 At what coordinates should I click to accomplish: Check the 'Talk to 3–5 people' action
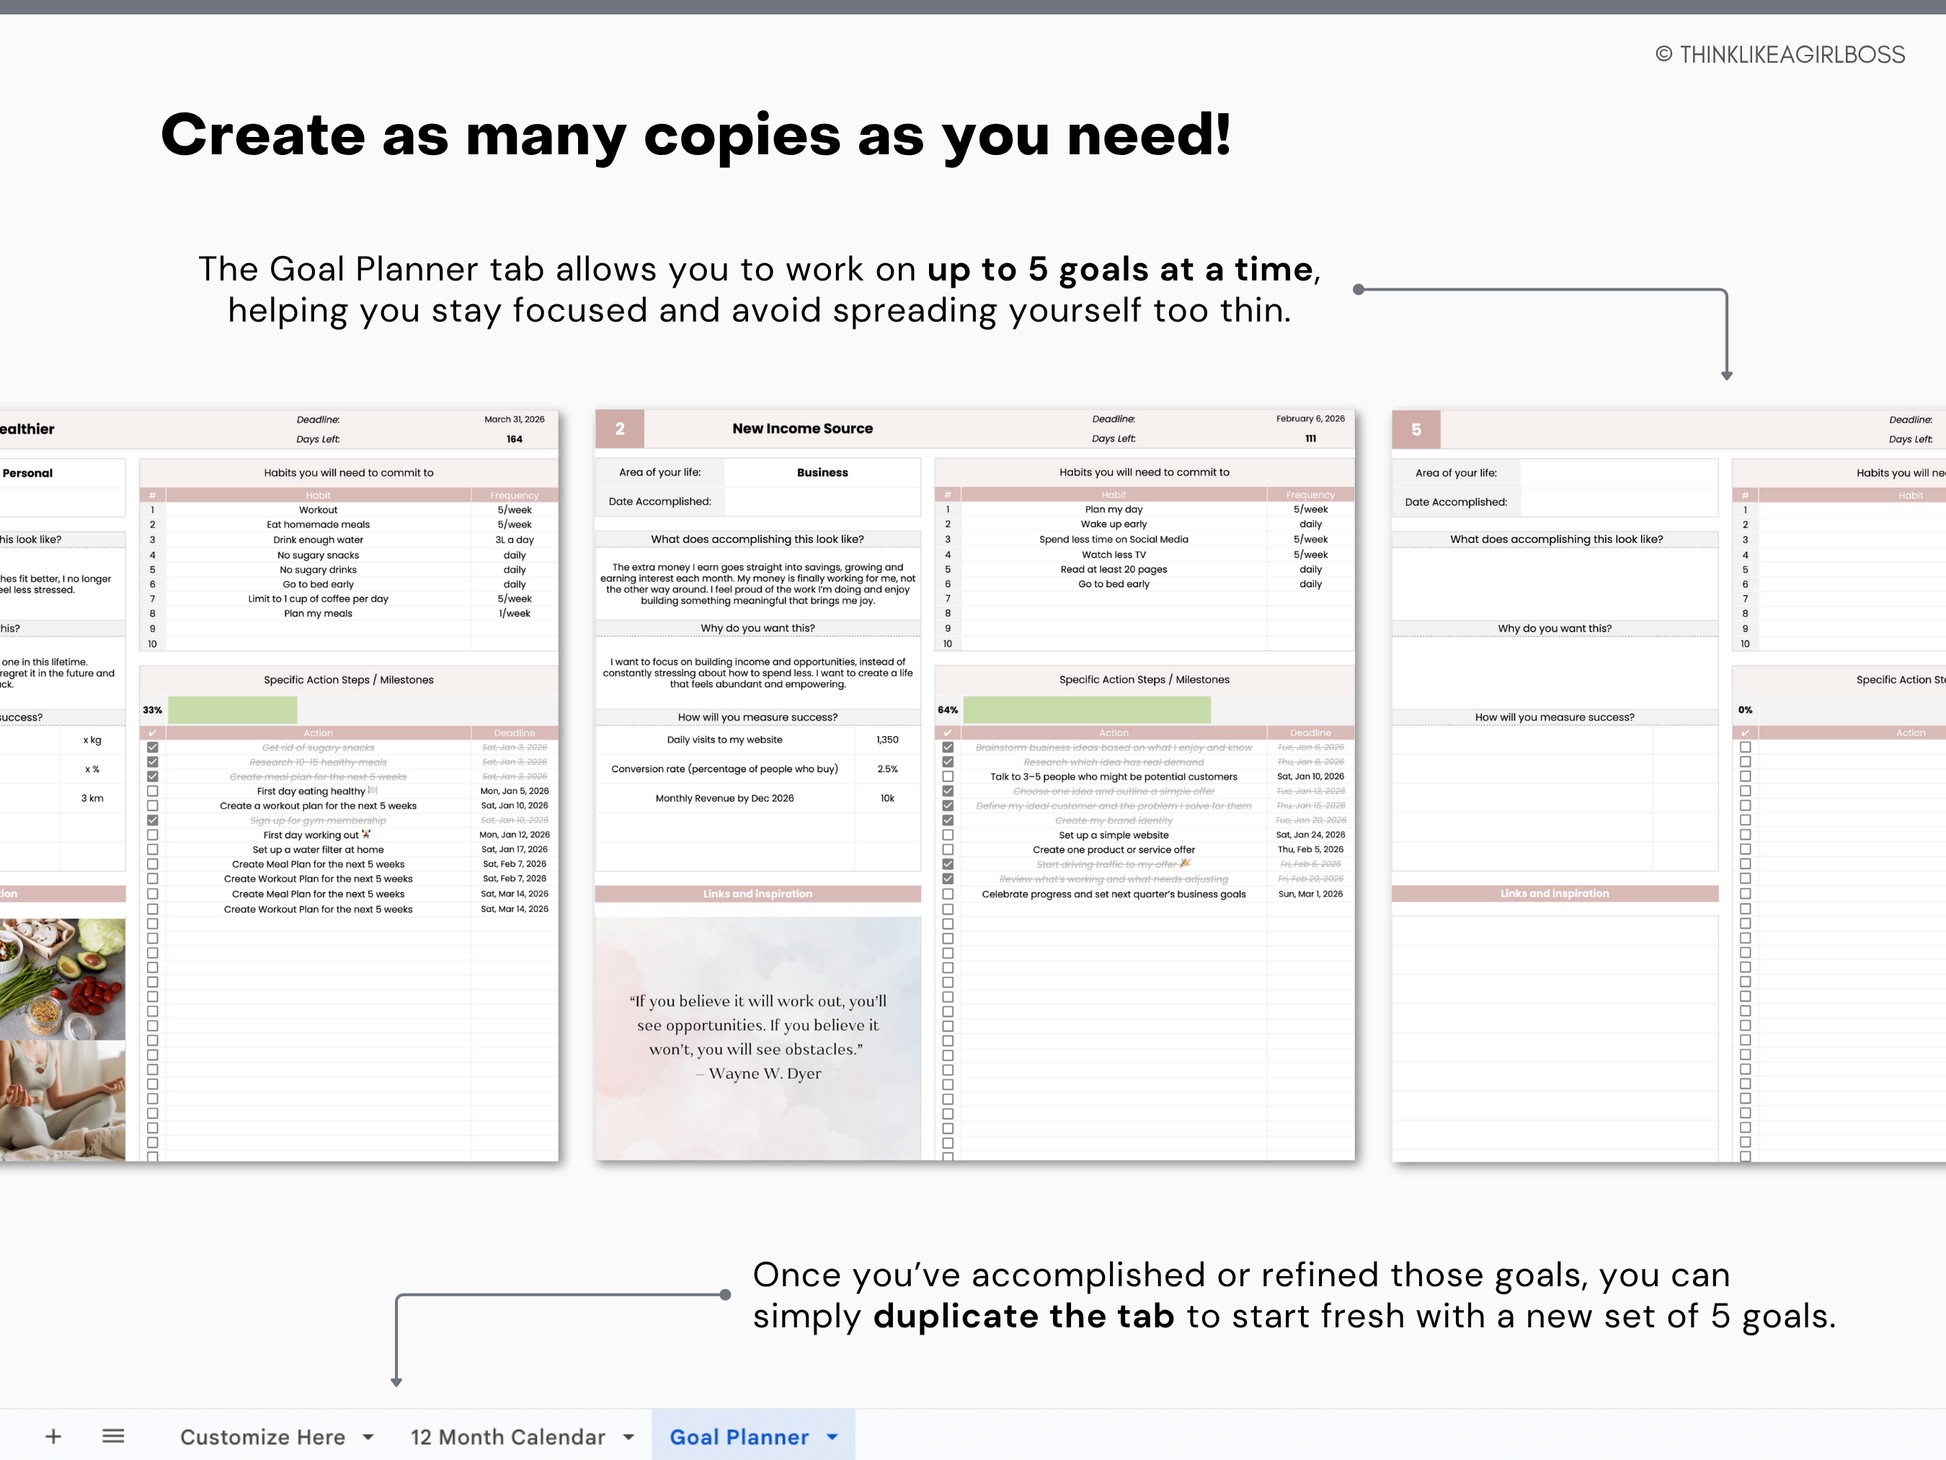coord(948,777)
